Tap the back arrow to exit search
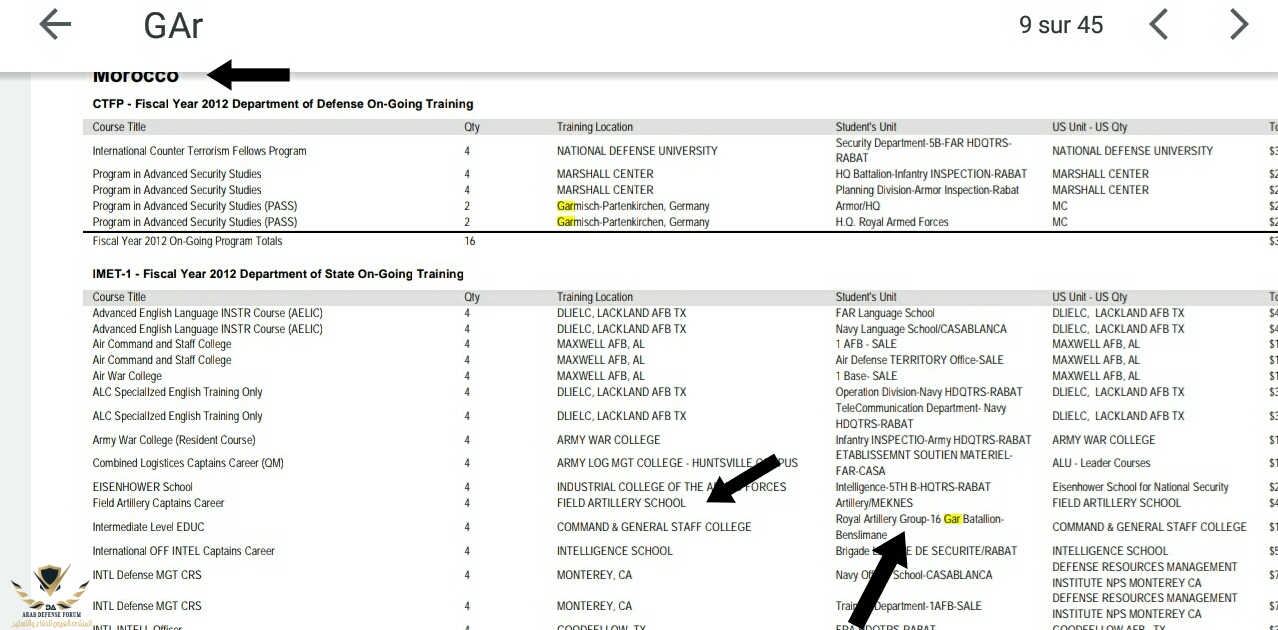1278x630 pixels. point(55,26)
